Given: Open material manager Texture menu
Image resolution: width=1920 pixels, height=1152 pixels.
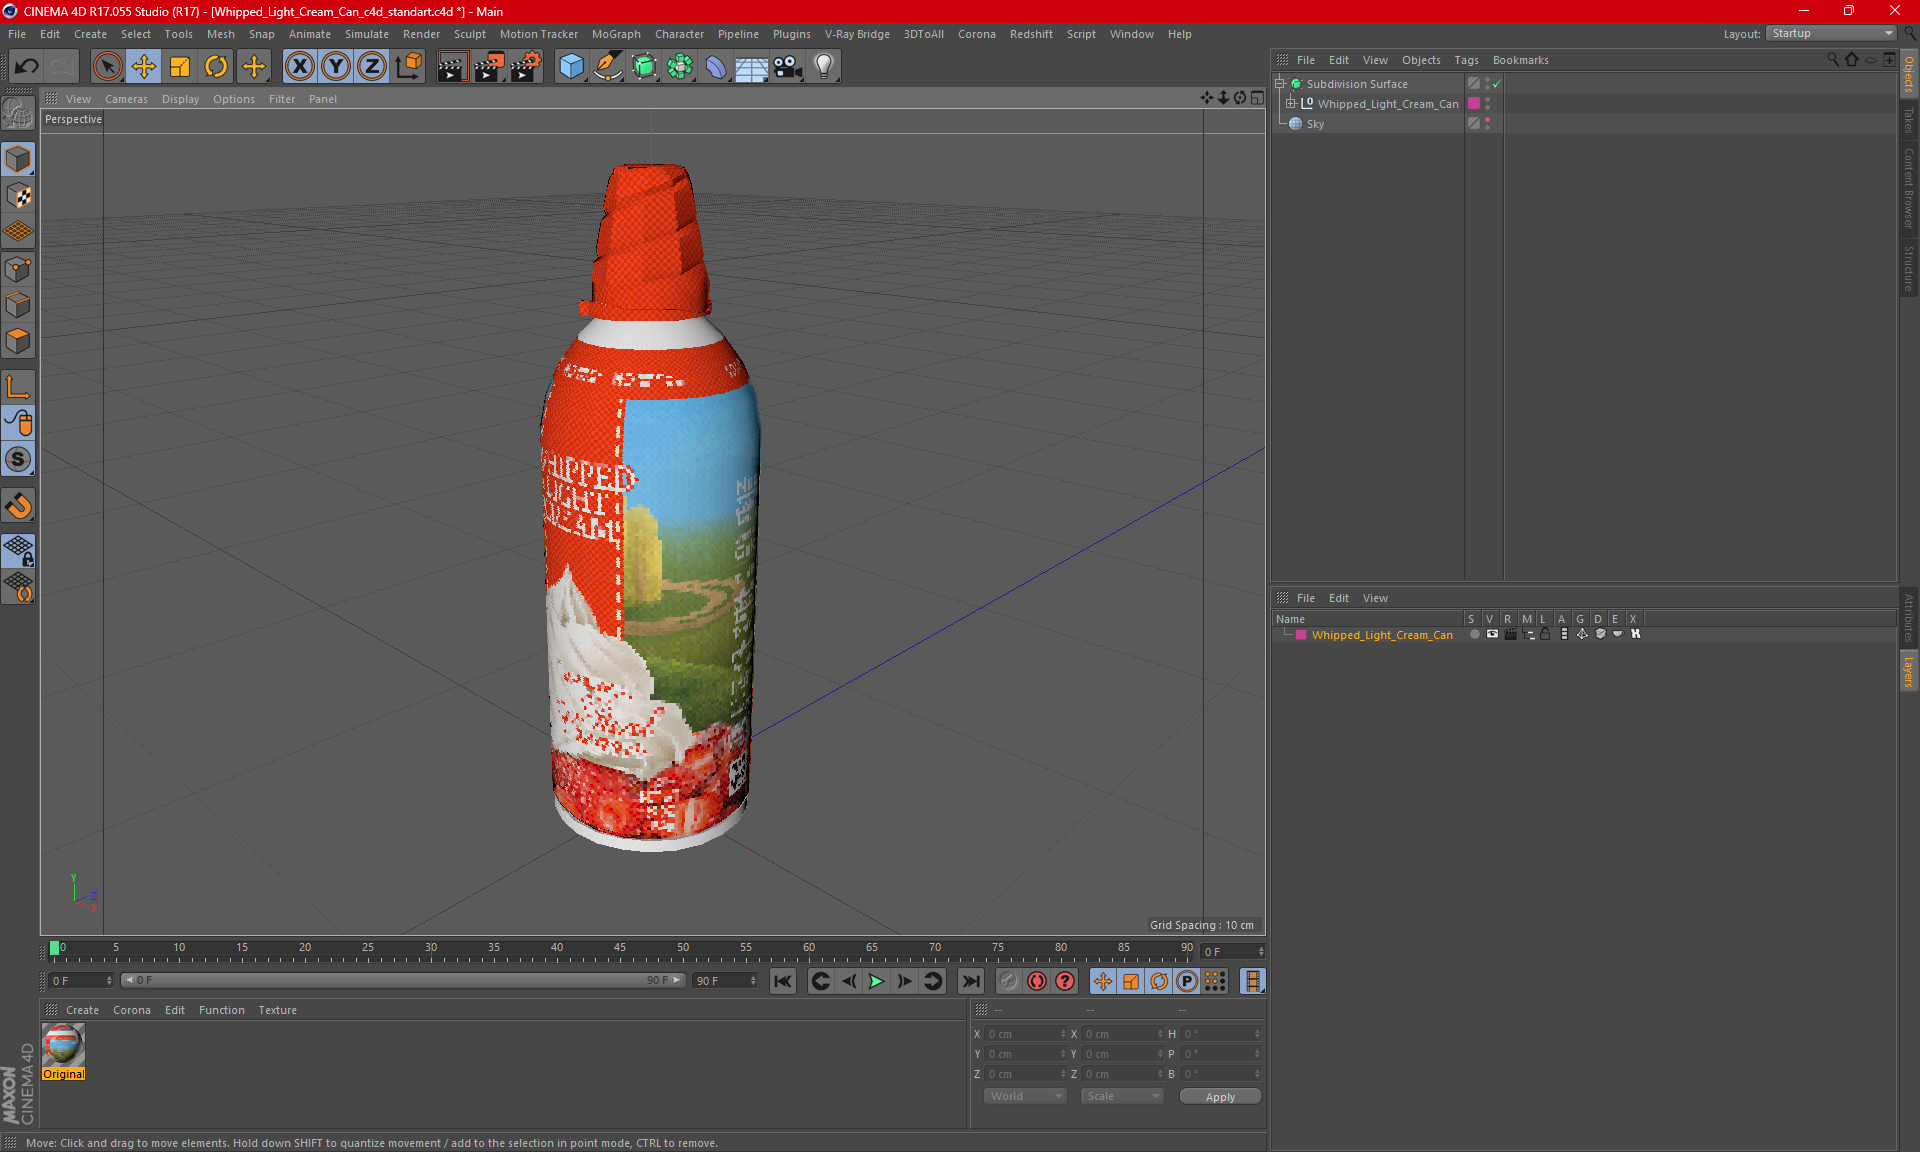Looking at the screenshot, I should click(277, 1010).
